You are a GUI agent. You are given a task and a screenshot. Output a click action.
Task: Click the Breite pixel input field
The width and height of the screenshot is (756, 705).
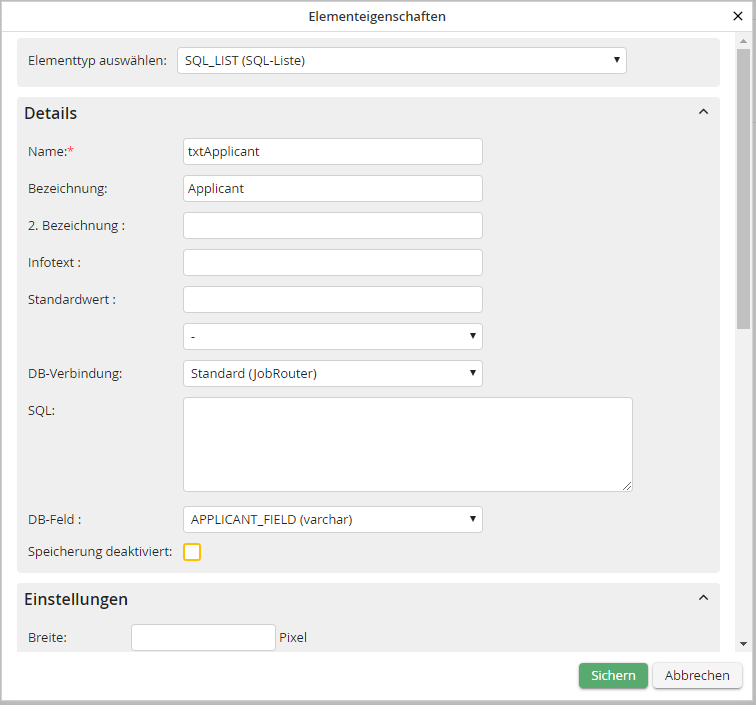click(203, 638)
